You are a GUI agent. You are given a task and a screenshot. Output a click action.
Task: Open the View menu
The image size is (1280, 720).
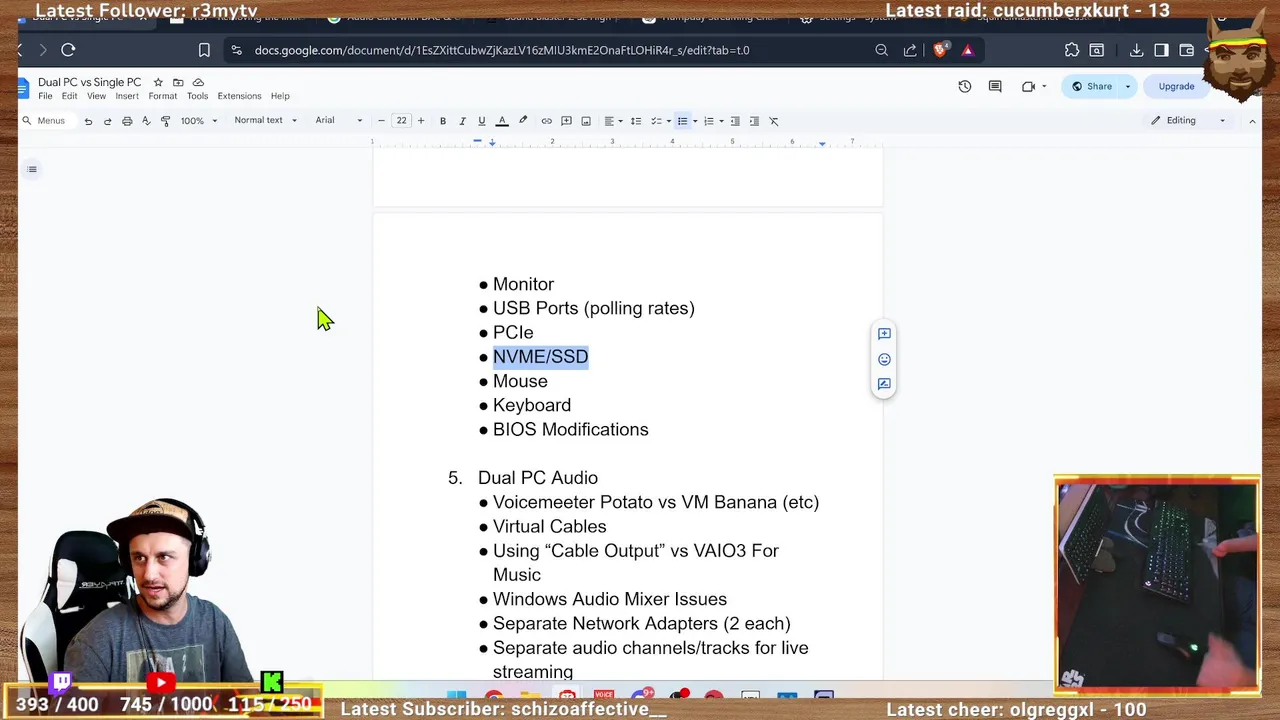tap(96, 96)
